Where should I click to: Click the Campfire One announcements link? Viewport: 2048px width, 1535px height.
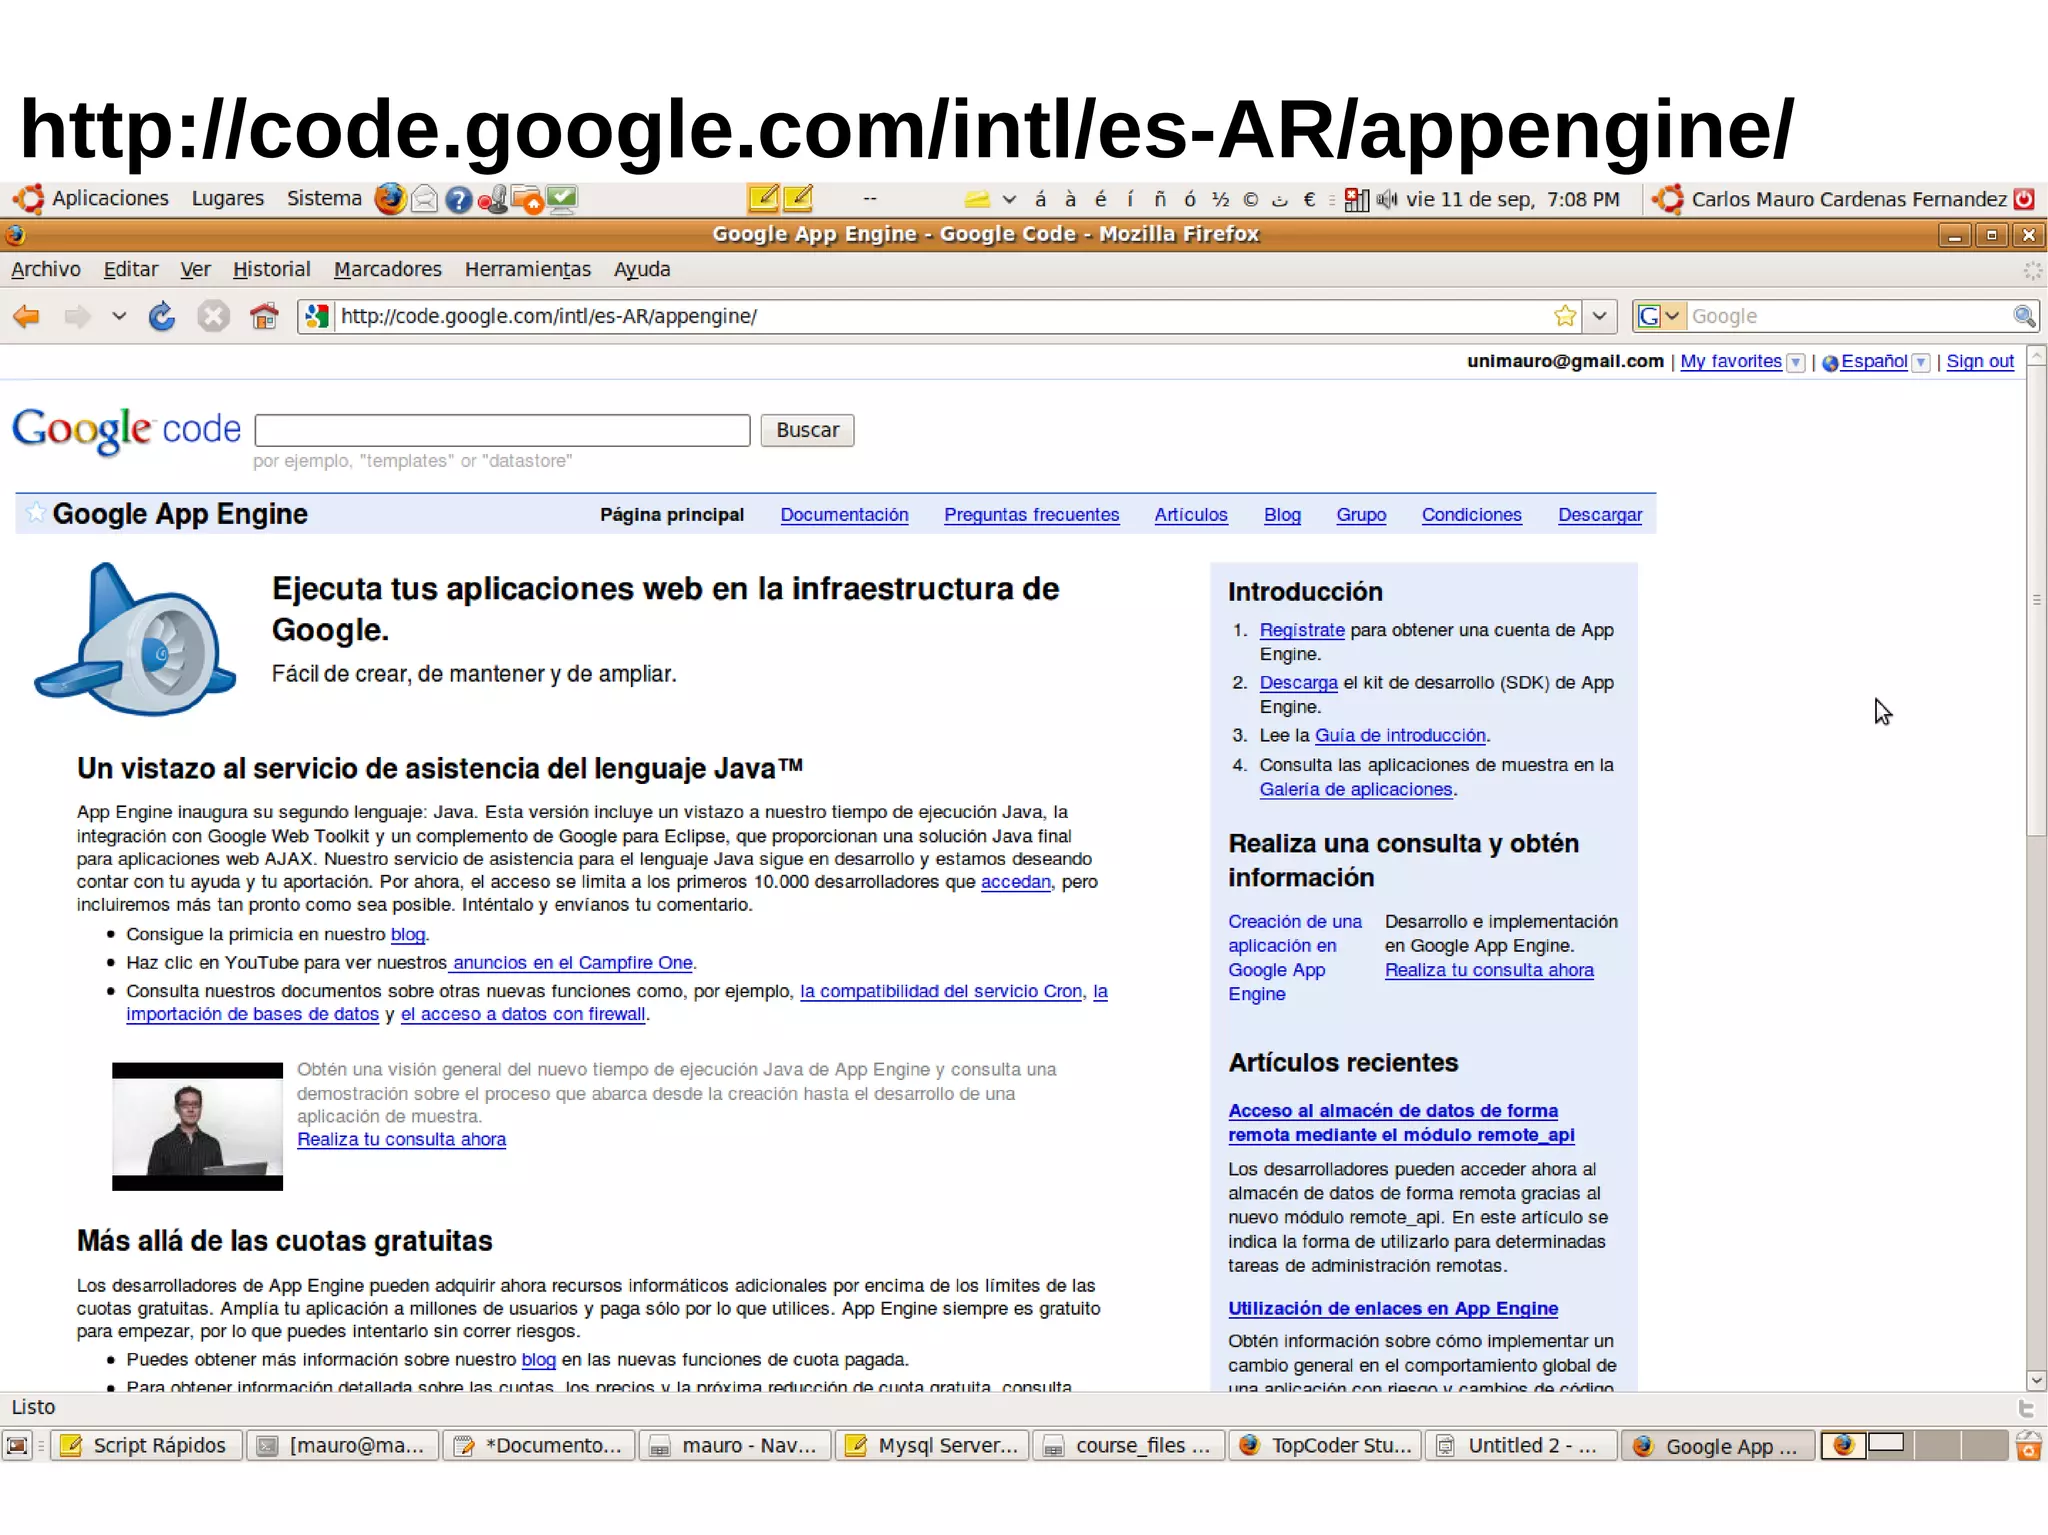pyautogui.click(x=572, y=962)
